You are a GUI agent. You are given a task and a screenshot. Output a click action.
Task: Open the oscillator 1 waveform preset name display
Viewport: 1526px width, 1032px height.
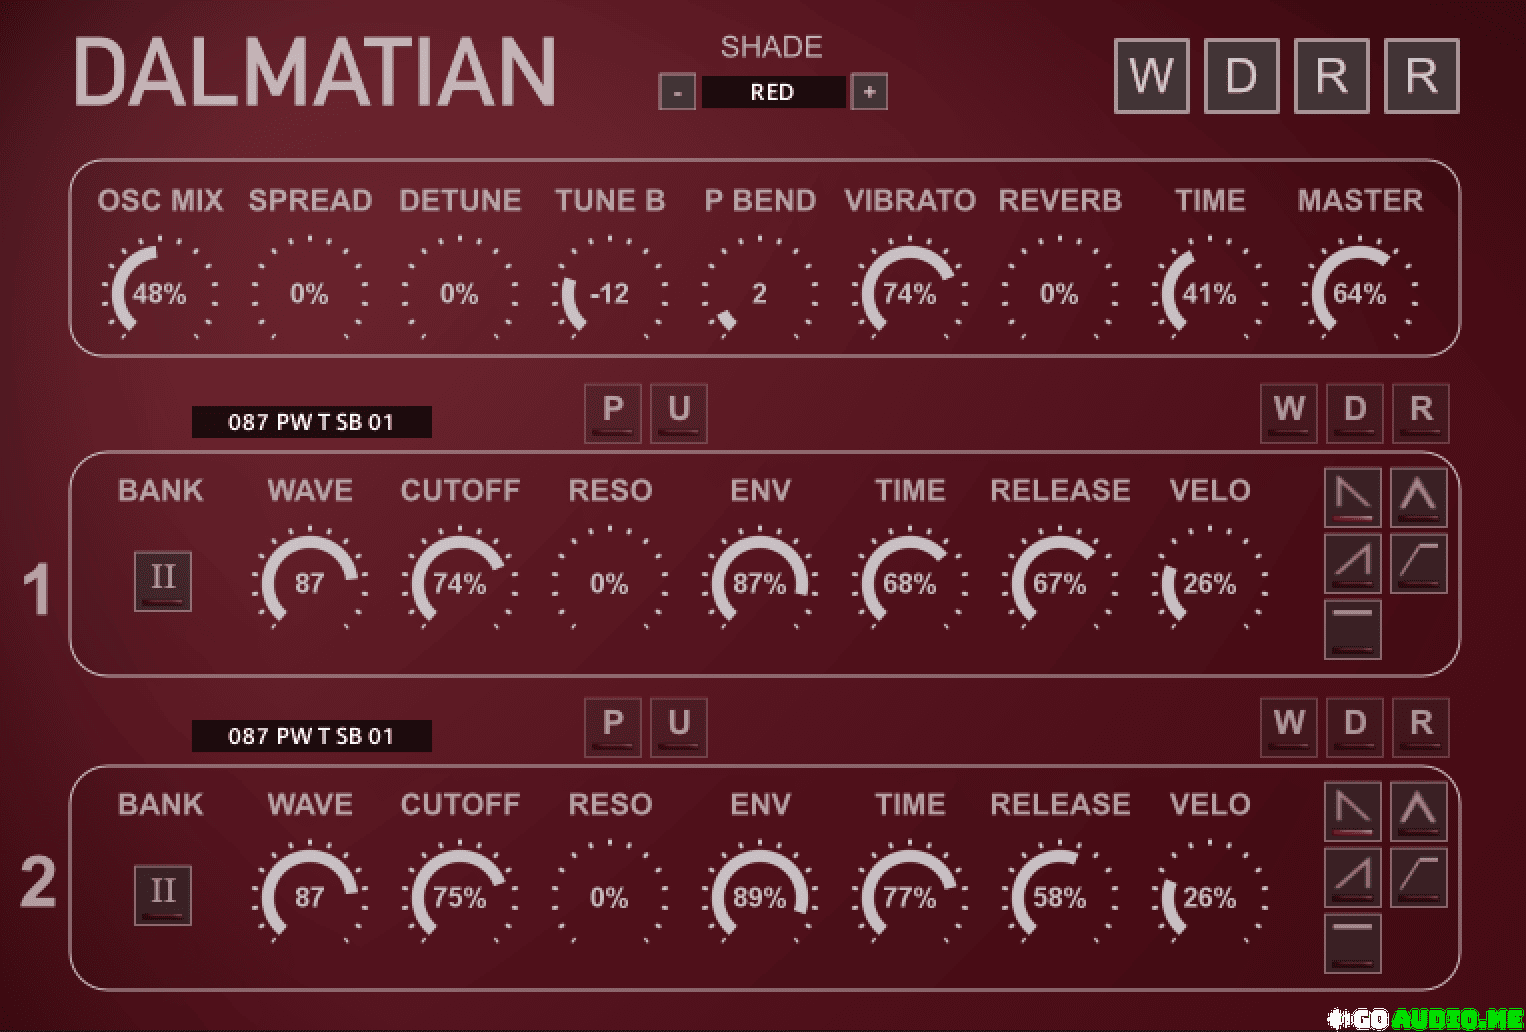[x=311, y=422]
